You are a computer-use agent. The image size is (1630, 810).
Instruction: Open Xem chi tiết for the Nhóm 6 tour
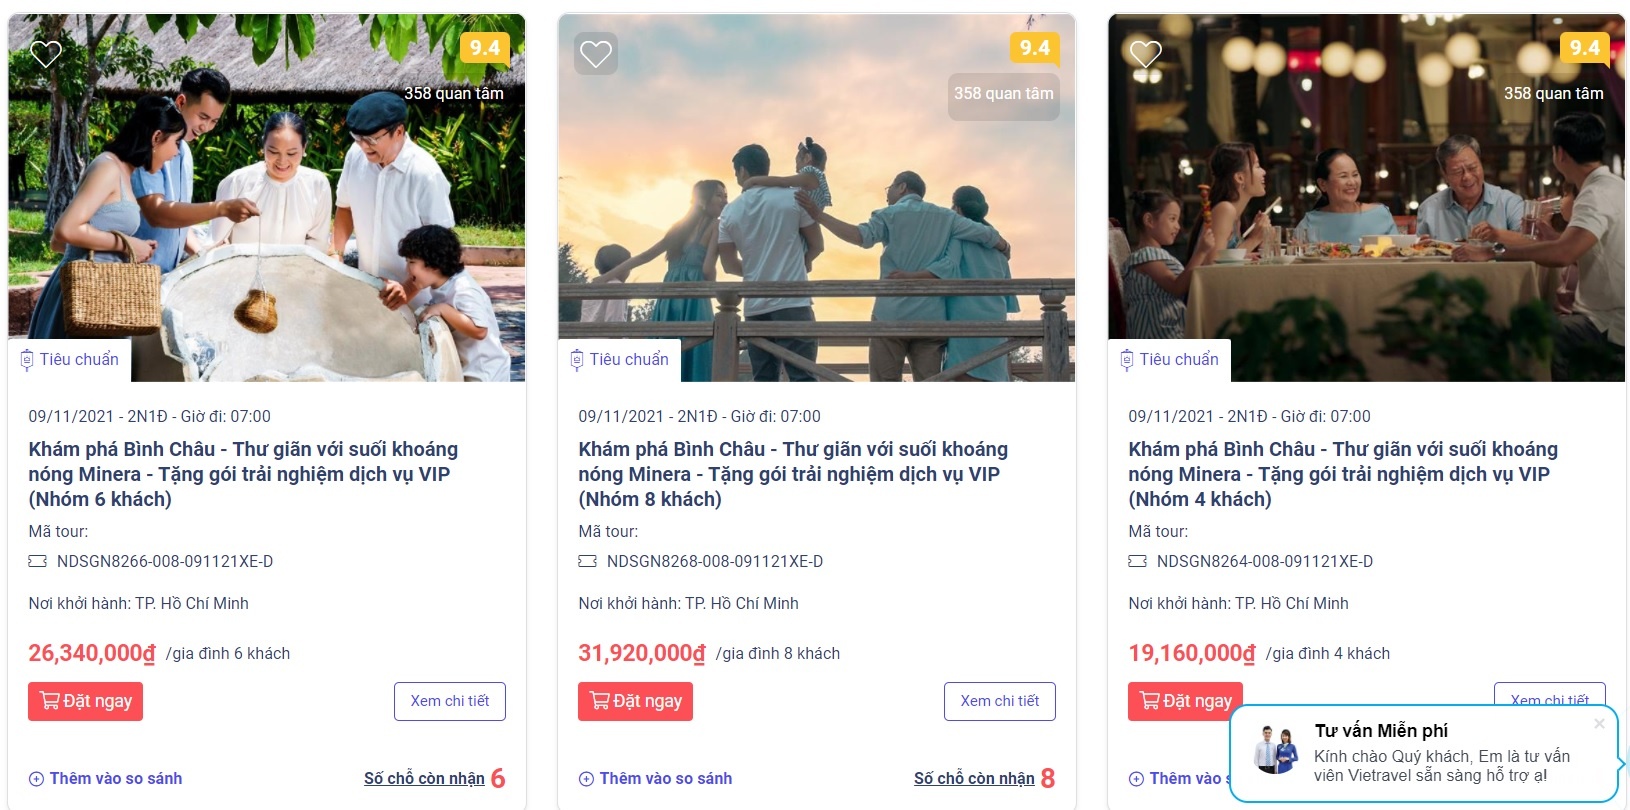[x=450, y=701]
